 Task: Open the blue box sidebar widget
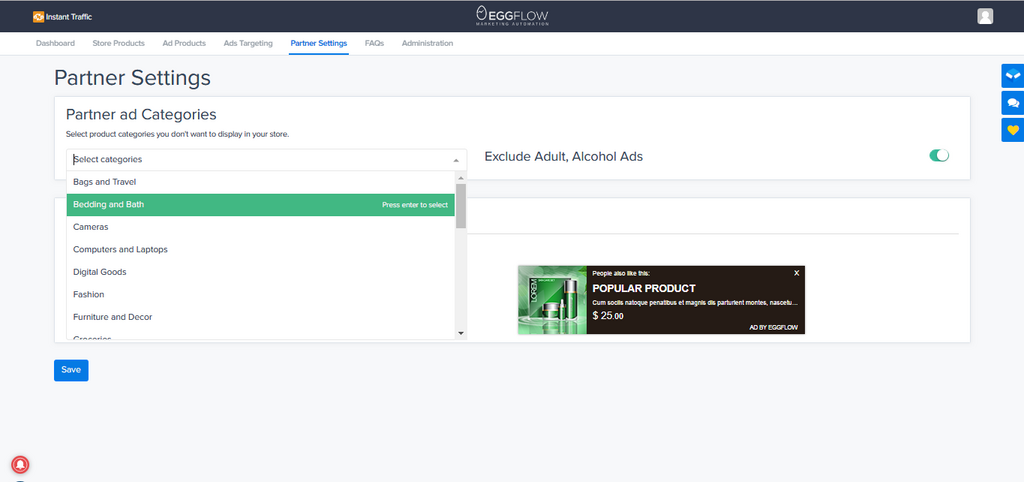click(x=1013, y=76)
